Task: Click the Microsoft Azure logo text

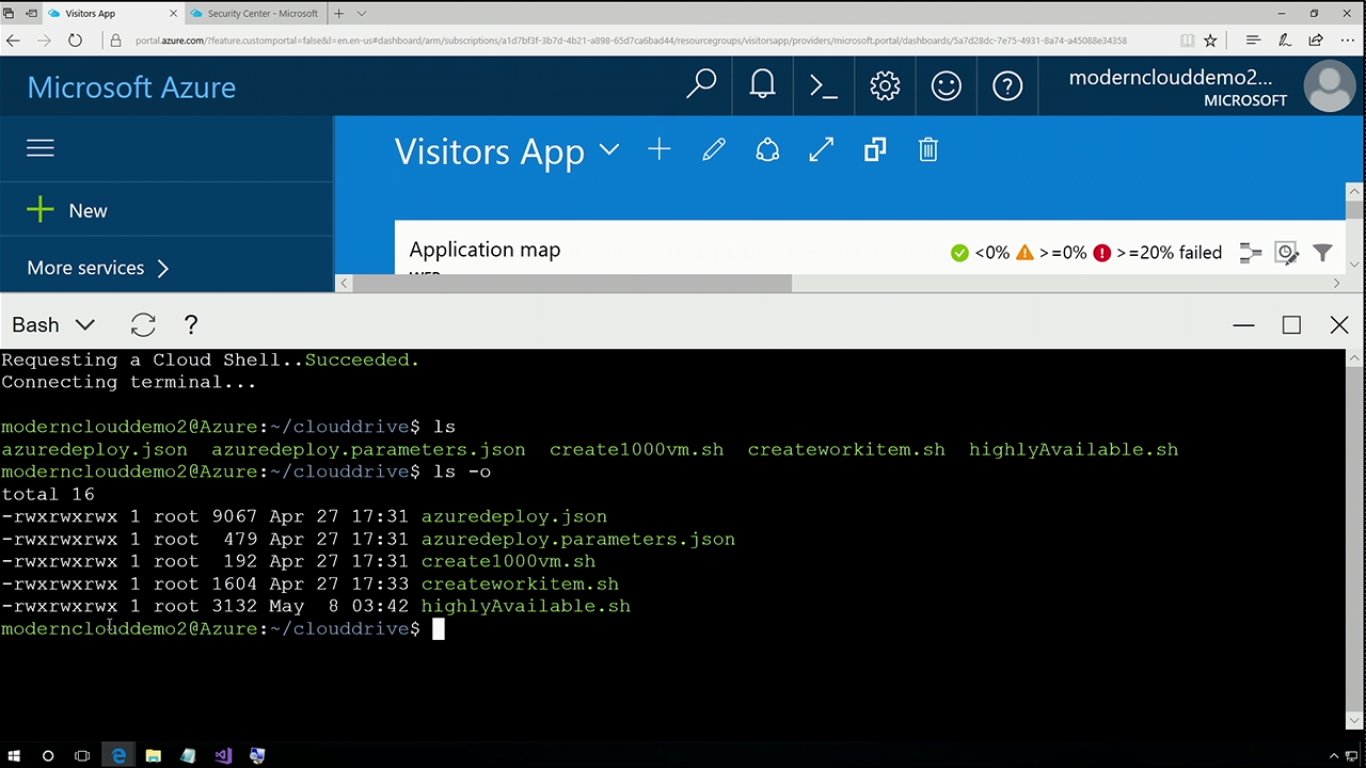Action: point(131,87)
